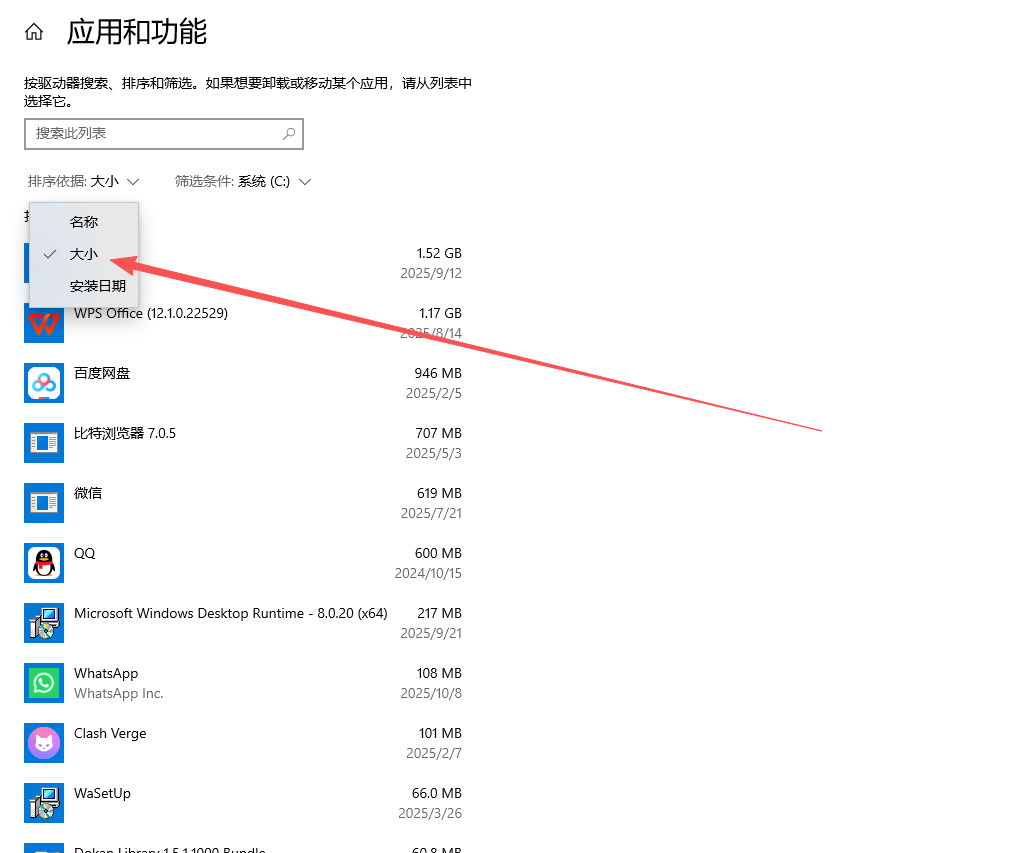Image resolution: width=1019 pixels, height=853 pixels.
Task: Click the 2025/9/21 install date
Action: pos(431,633)
